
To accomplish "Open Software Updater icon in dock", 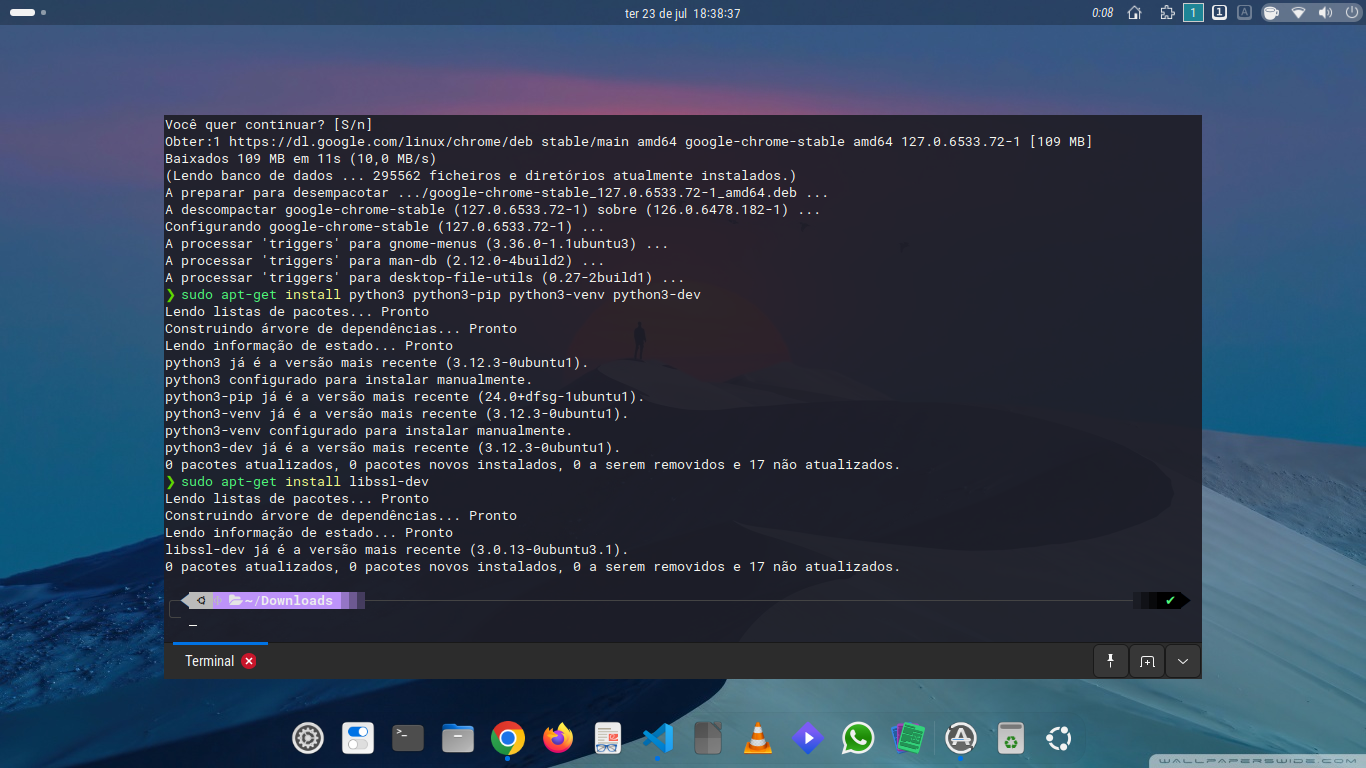I will click(x=961, y=739).
